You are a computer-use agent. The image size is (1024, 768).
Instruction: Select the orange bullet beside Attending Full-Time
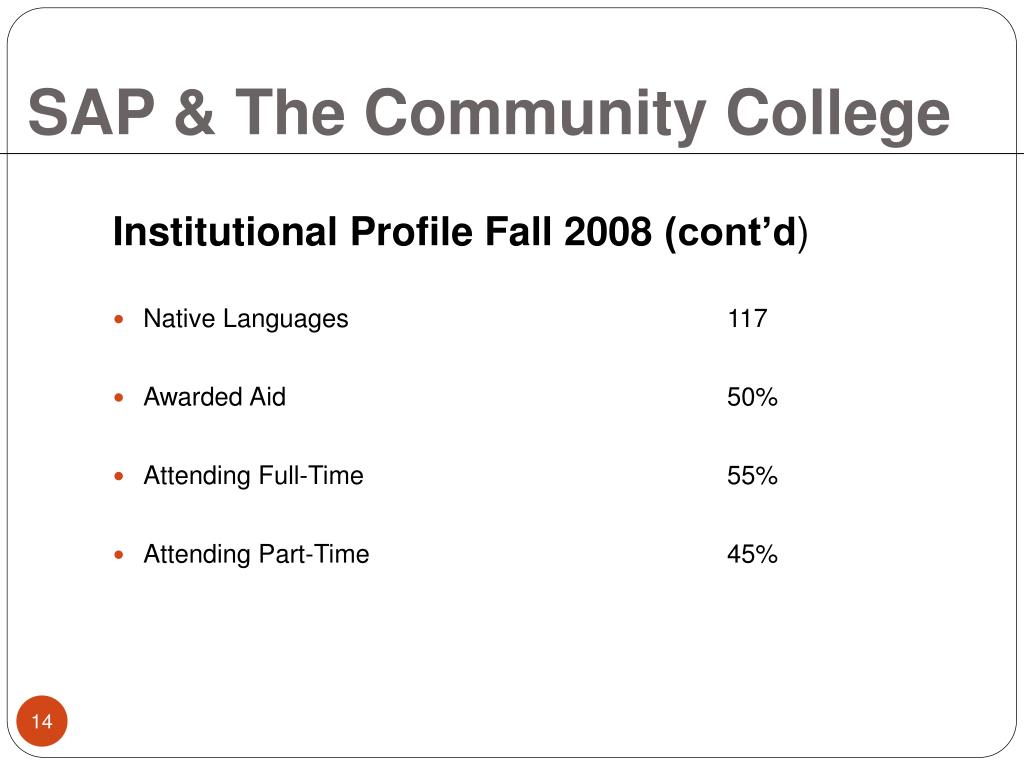pyautogui.click(x=119, y=476)
